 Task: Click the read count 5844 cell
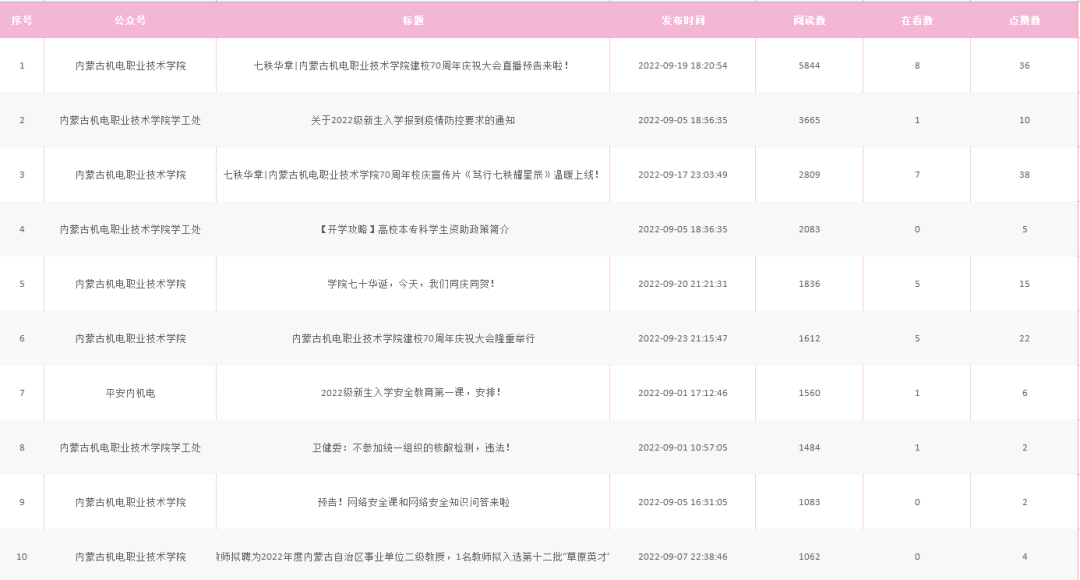(809, 66)
